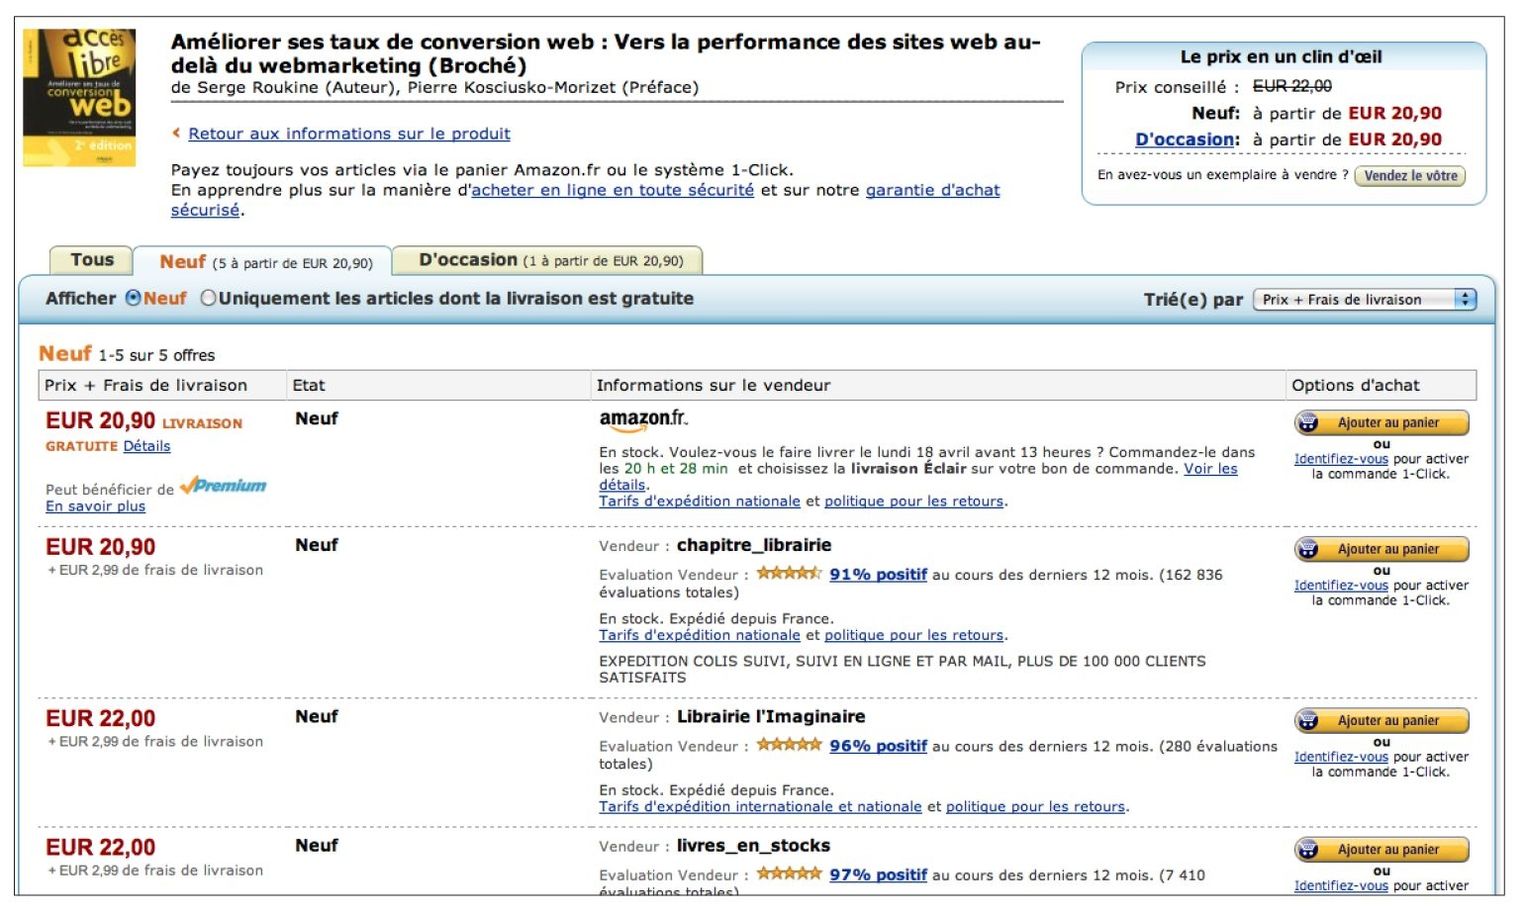
Task: Select free delivery only radio option
Action: coord(208,298)
